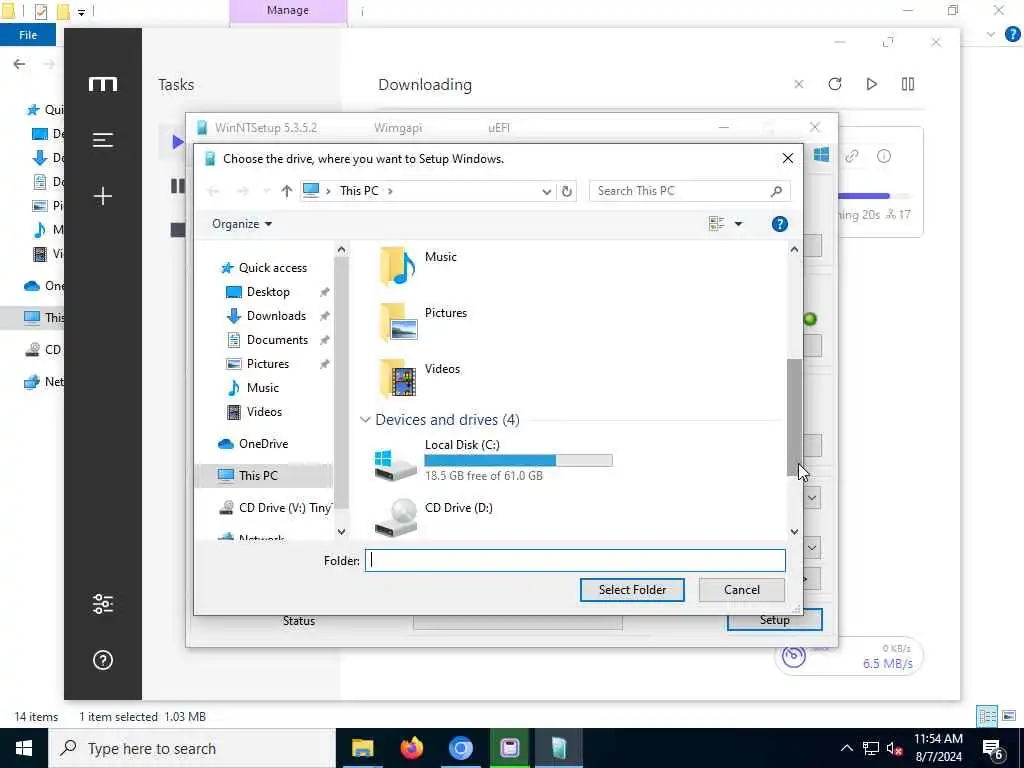Copy task link icon in Motrix
This screenshot has height=768, width=1024.
click(x=852, y=156)
